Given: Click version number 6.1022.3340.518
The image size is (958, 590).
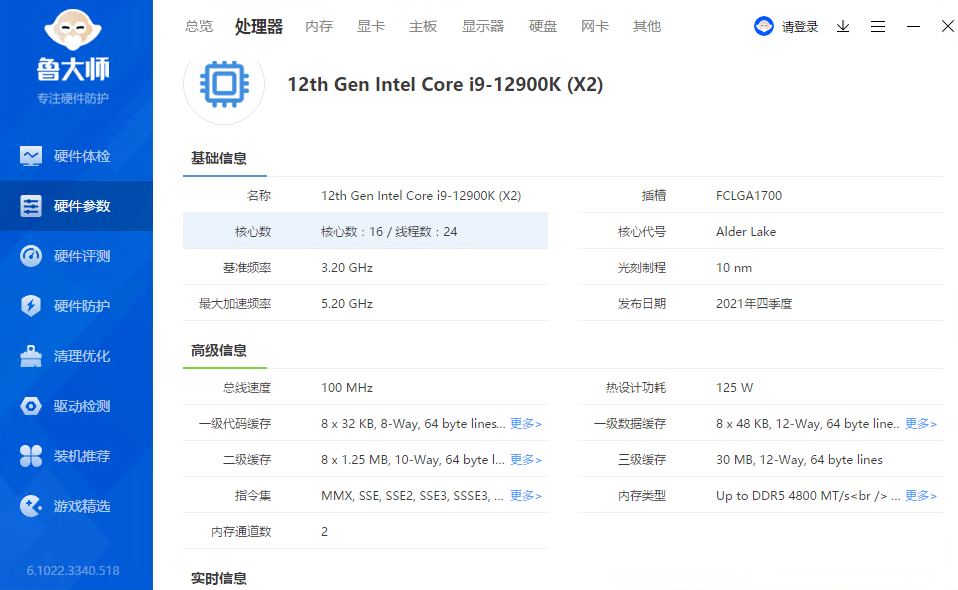Looking at the screenshot, I should (x=73, y=571).
